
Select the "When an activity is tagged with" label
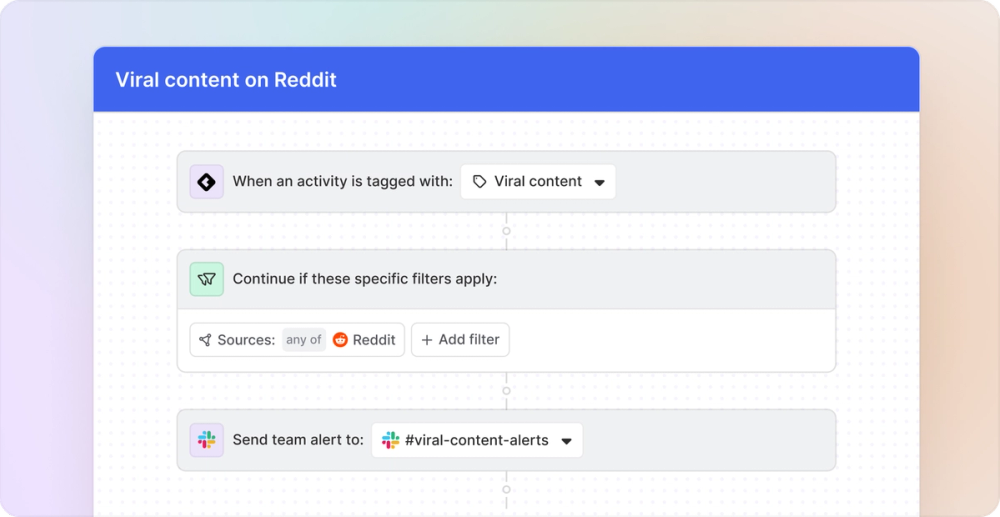[342, 182]
